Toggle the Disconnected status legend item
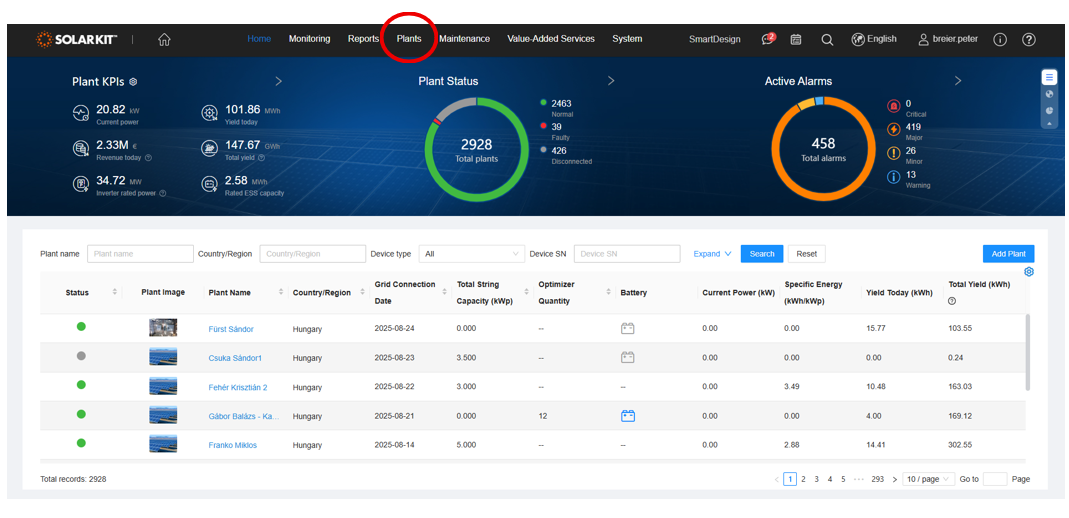Viewport: 1069px width, 518px height. pyautogui.click(x=570, y=150)
